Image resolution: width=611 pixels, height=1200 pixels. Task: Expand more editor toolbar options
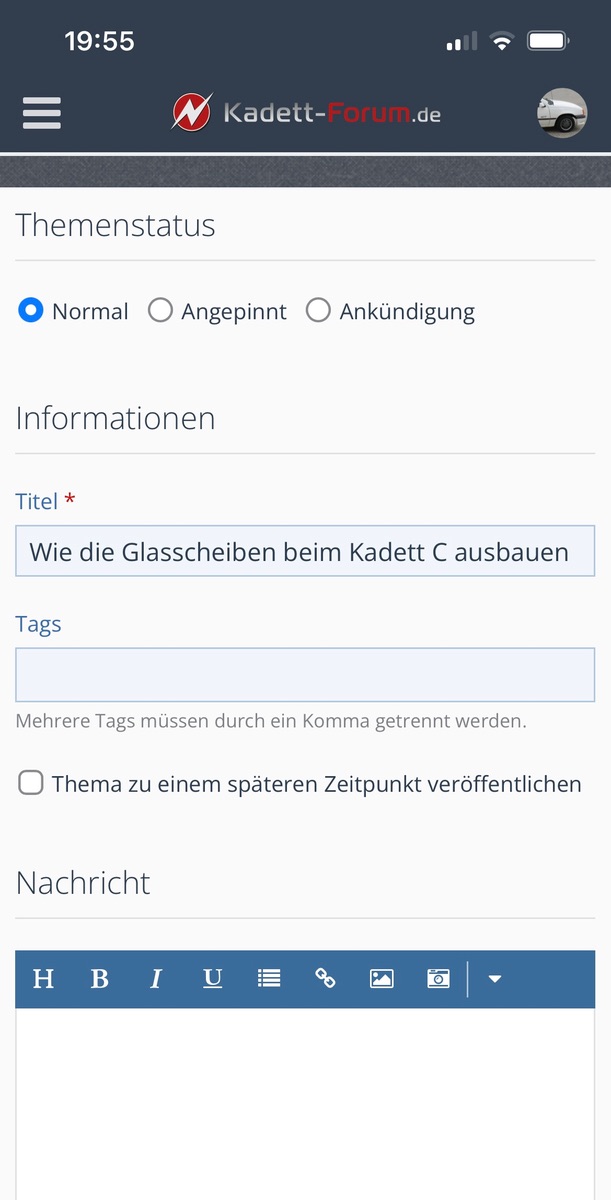495,979
